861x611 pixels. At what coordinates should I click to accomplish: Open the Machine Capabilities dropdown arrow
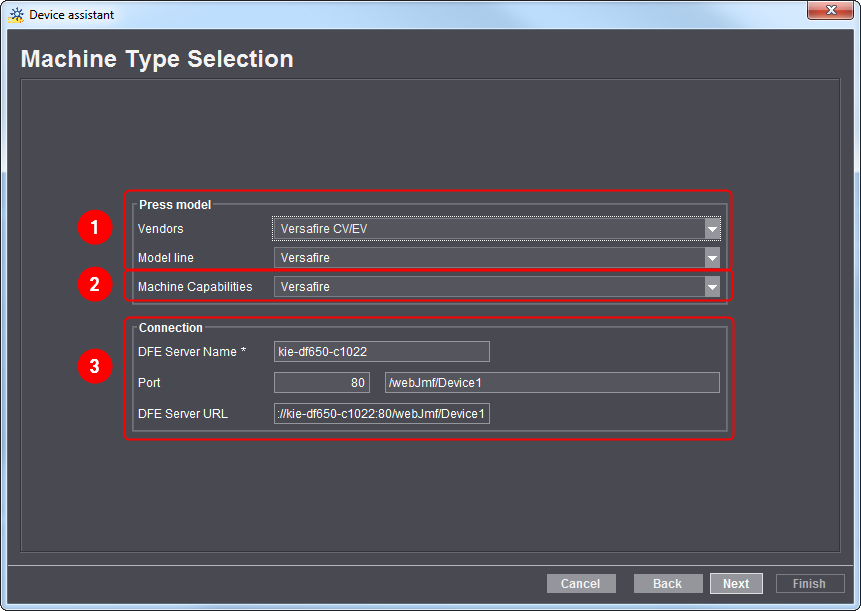(x=711, y=287)
